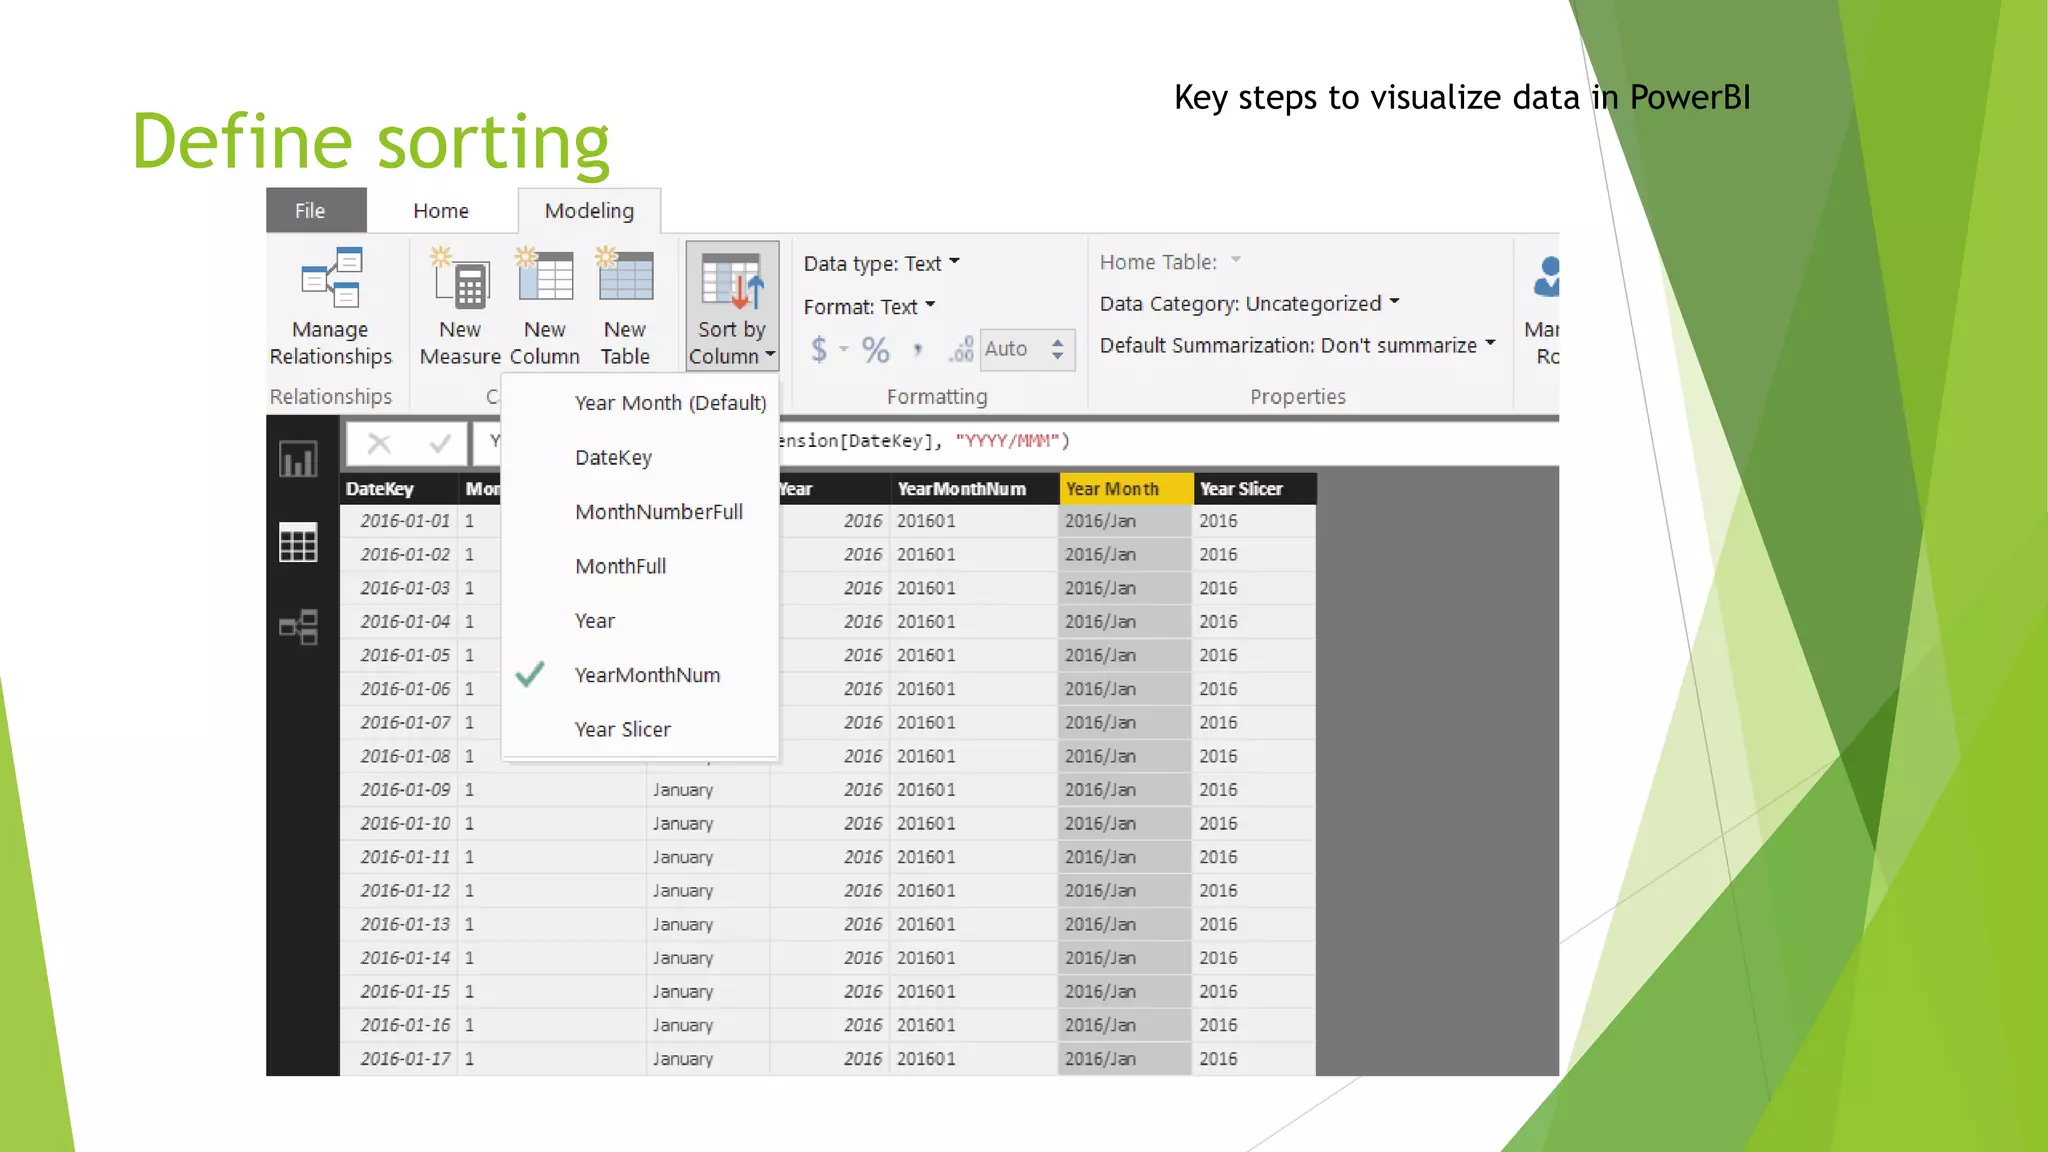Create a New Table
The width and height of the screenshot is (2048, 1152).
click(625, 306)
